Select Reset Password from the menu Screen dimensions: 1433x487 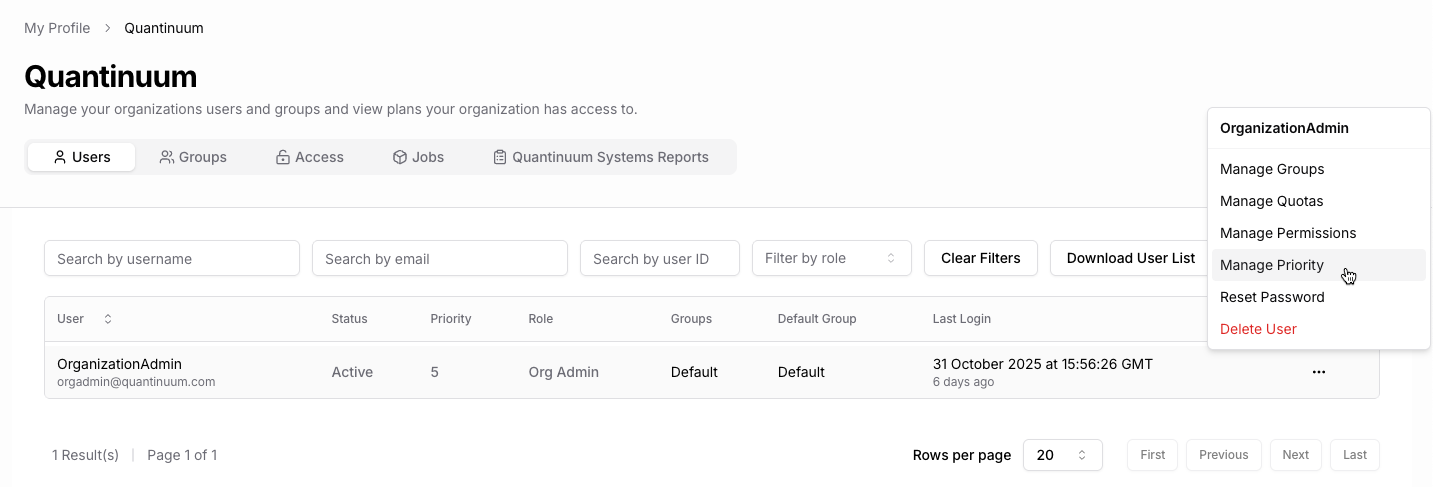[x=1272, y=297]
